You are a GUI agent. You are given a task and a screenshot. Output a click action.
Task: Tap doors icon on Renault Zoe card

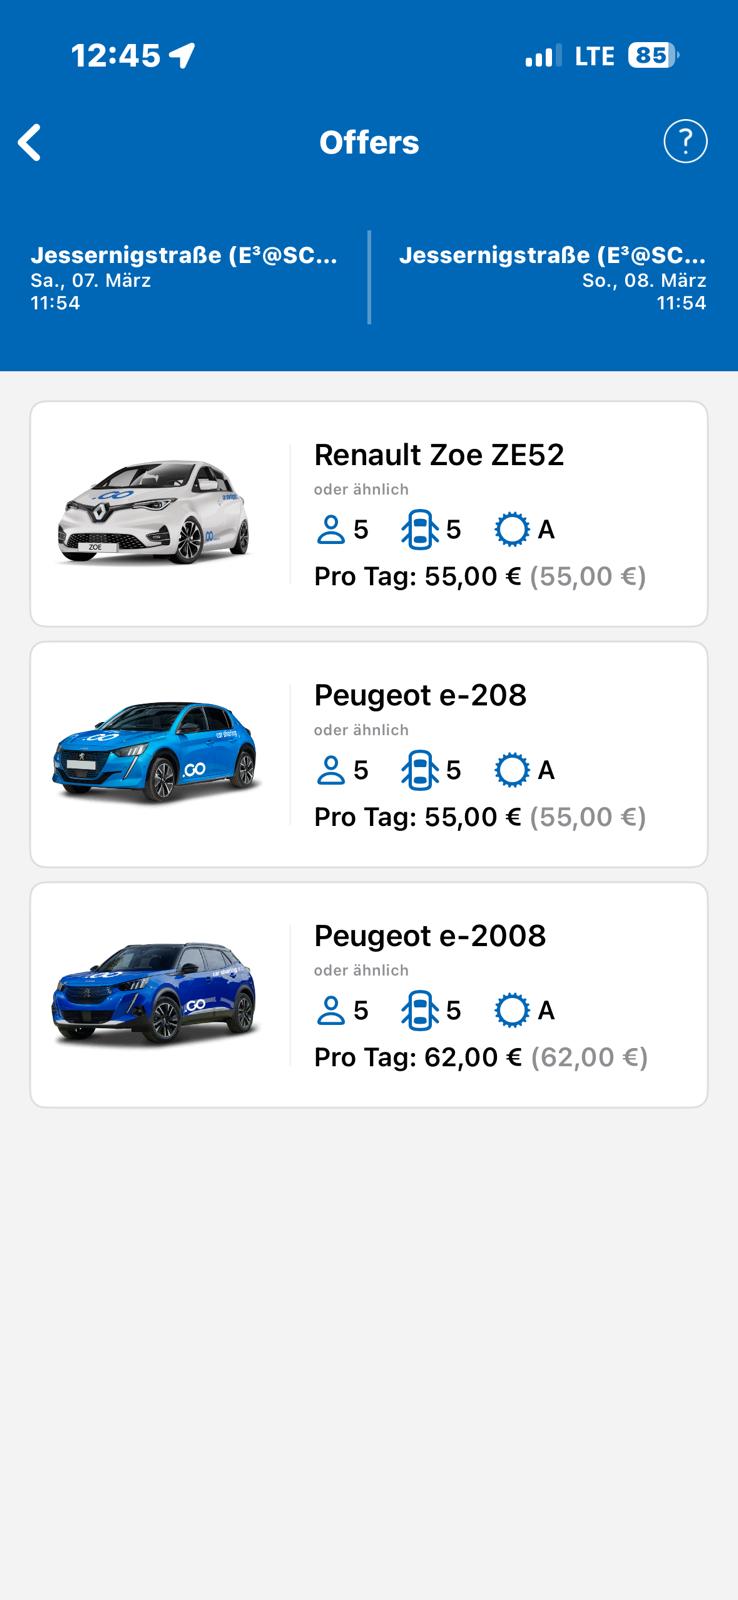[x=420, y=529]
